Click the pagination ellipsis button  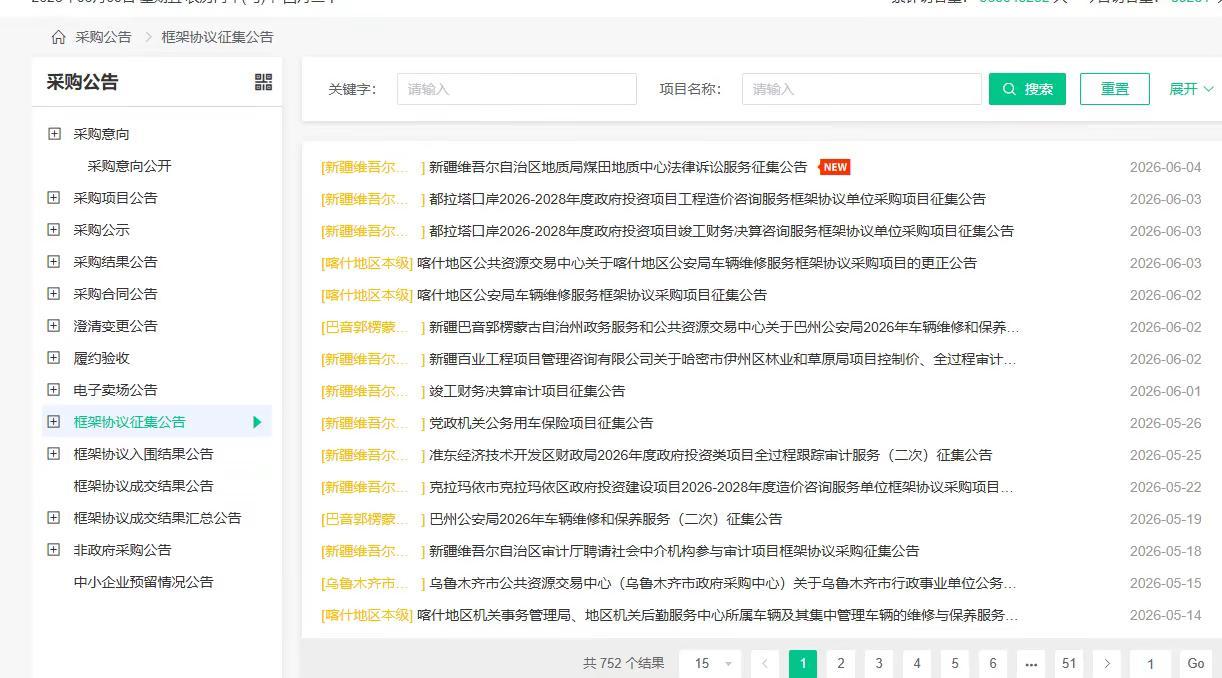(x=1031, y=663)
